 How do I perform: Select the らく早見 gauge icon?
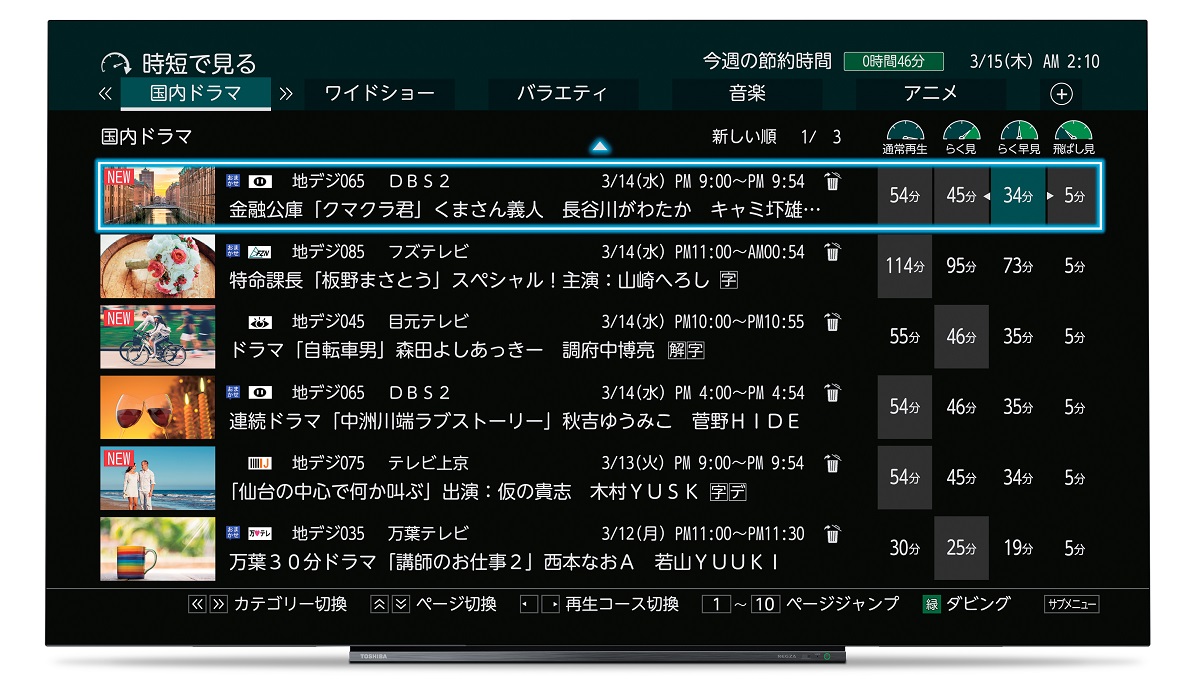tap(1018, 133)
